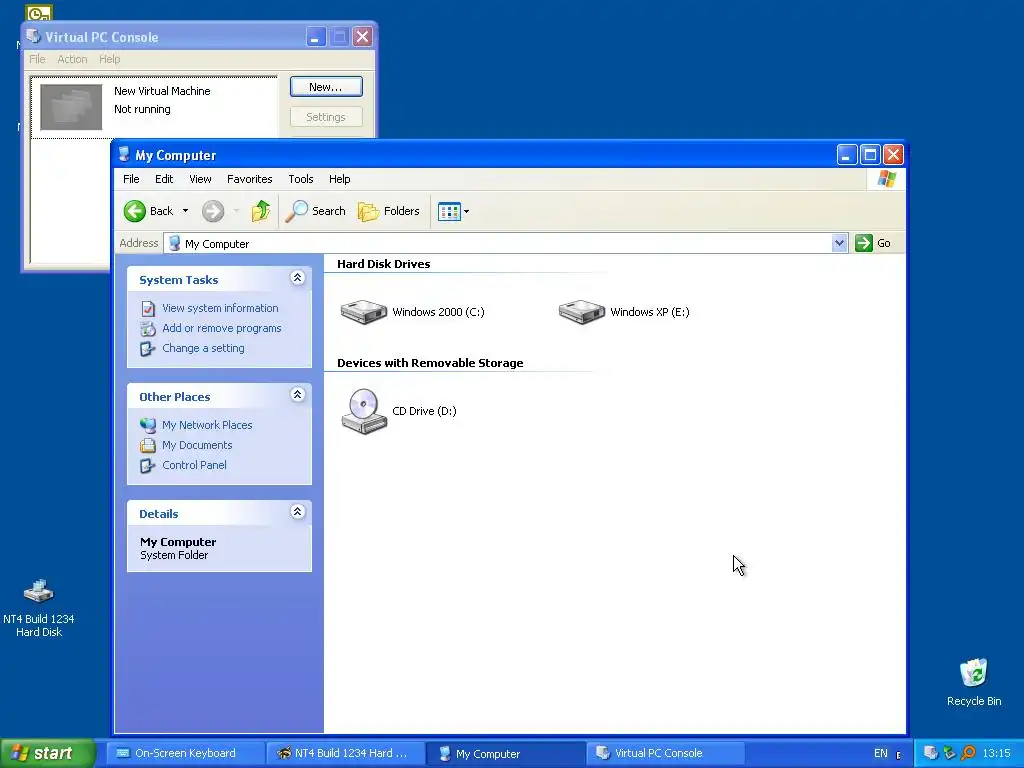Click the Virtual PC Console title bar icon
This screenshot has width=1024, height=768.
[33, 37]
